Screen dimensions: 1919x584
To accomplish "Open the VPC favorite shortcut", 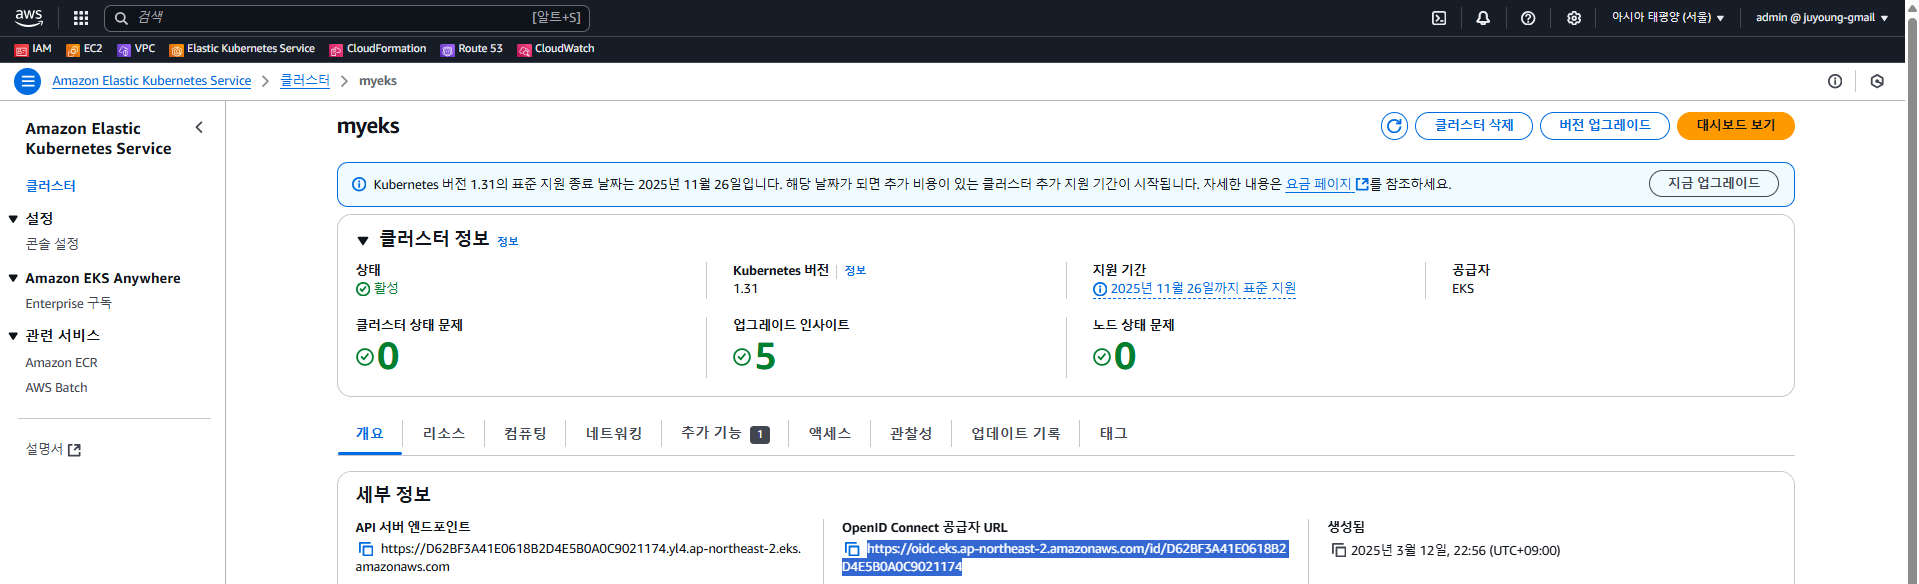I will 136,49.
